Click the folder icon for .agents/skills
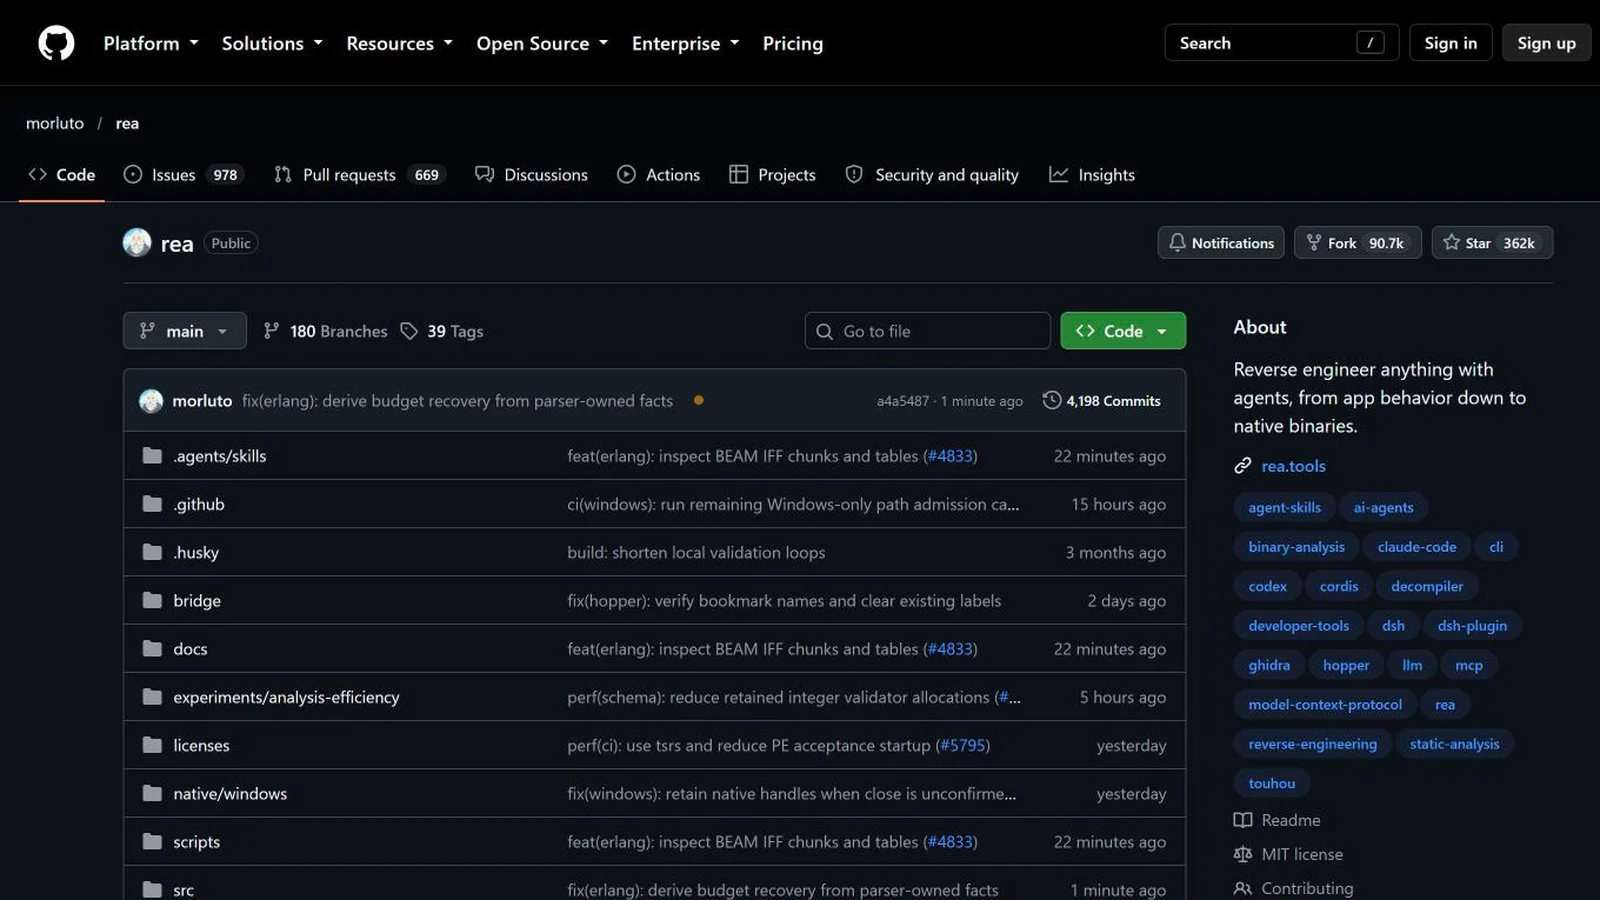 (x=152, y=456)
